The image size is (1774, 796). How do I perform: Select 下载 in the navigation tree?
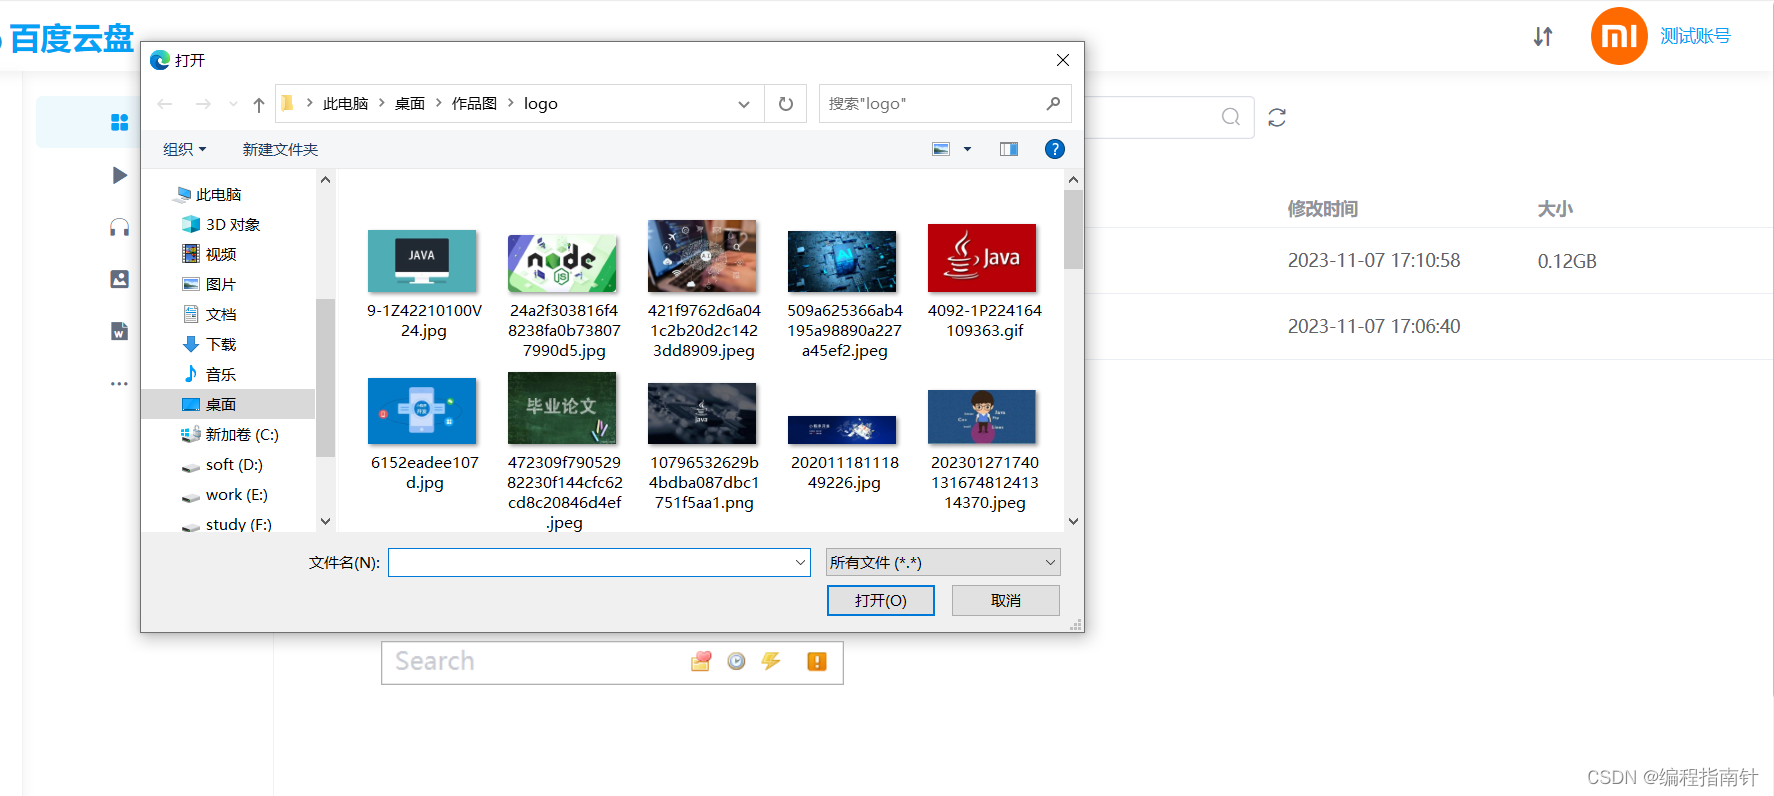point(209,344)
